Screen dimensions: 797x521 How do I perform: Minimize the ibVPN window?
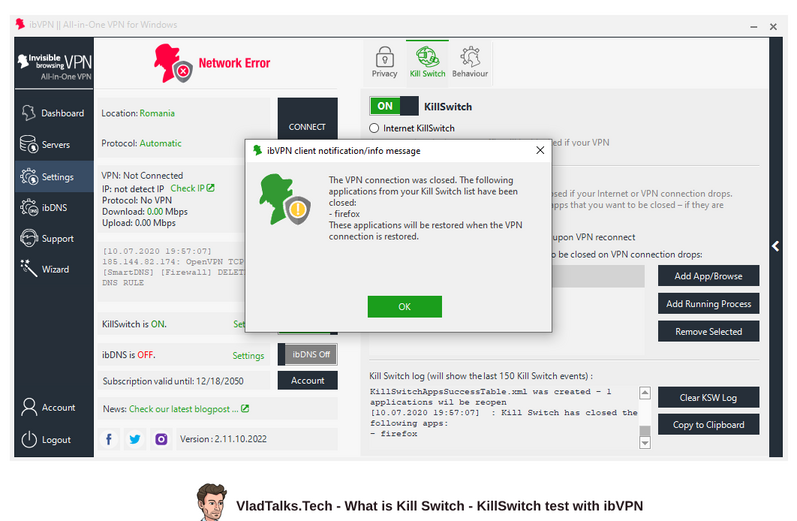click(754, 26)
